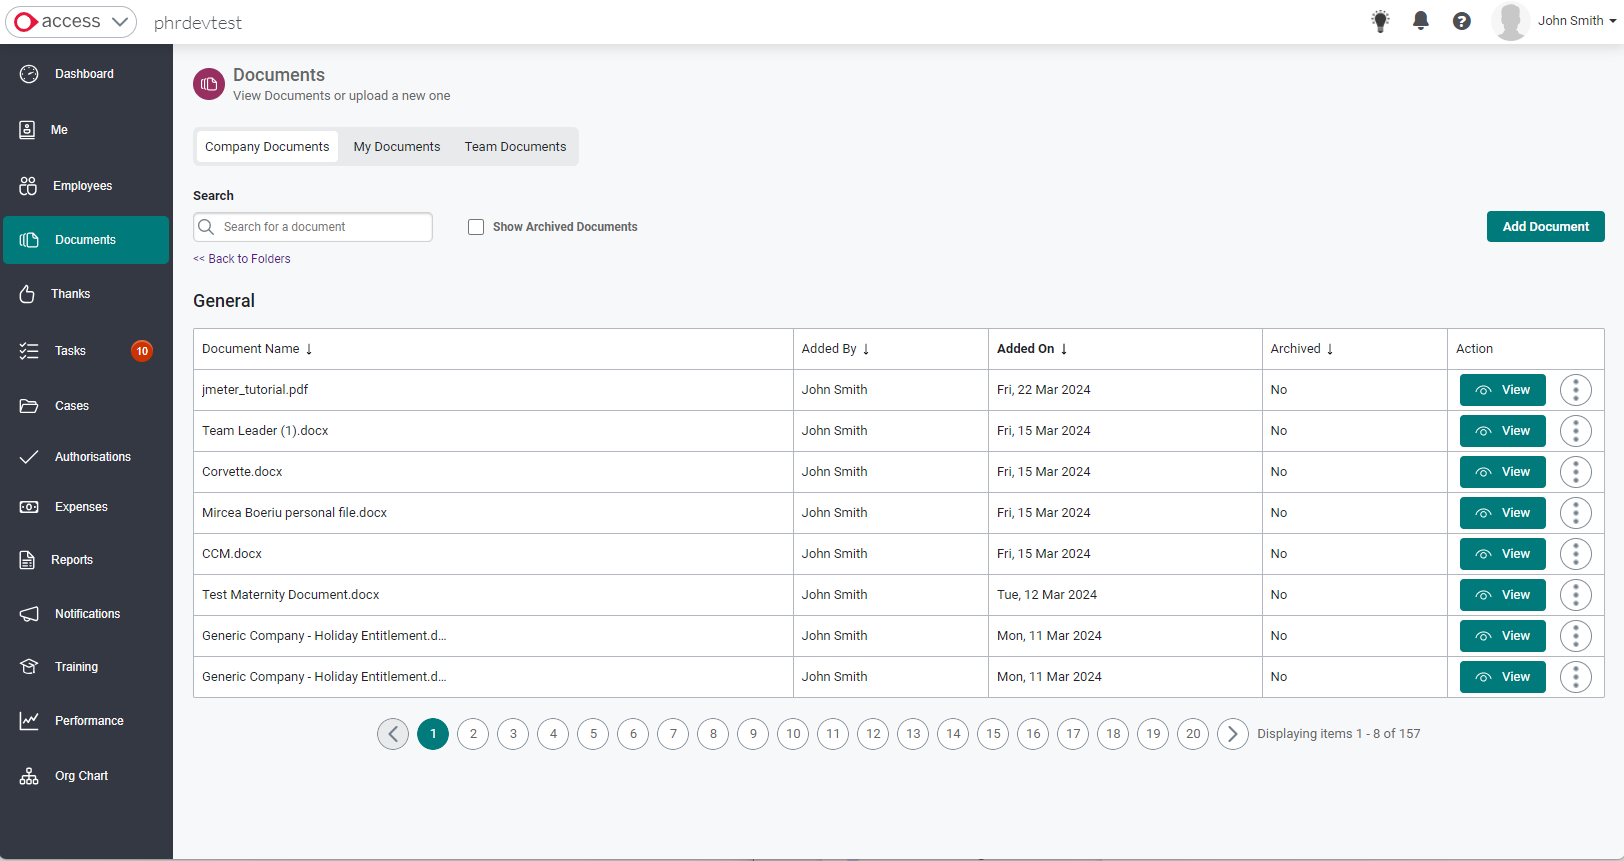This screenshot has width=1624, height=861.
Task: Click the search magnifier icon
Action: [207, 227]
